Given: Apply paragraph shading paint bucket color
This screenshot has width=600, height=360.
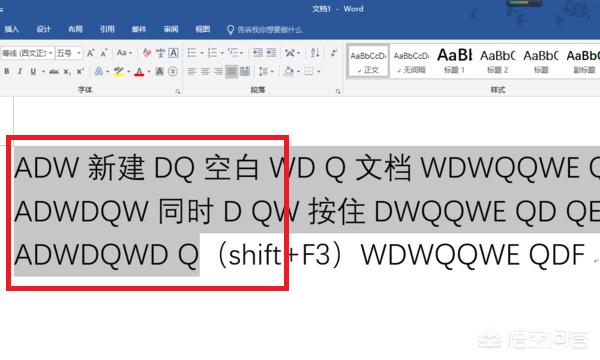Looking at the screenshot, I should 289,71.
